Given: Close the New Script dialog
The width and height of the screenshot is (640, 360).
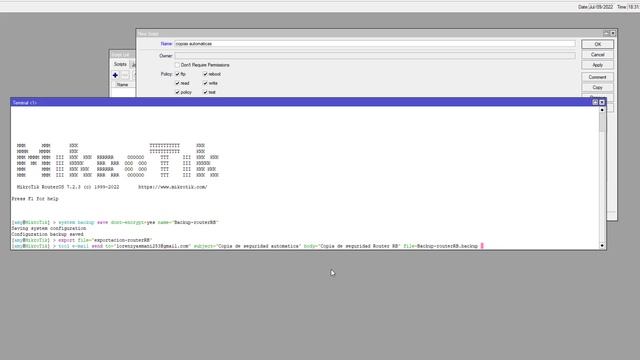Looking at the screenshot, I should 613,33.
